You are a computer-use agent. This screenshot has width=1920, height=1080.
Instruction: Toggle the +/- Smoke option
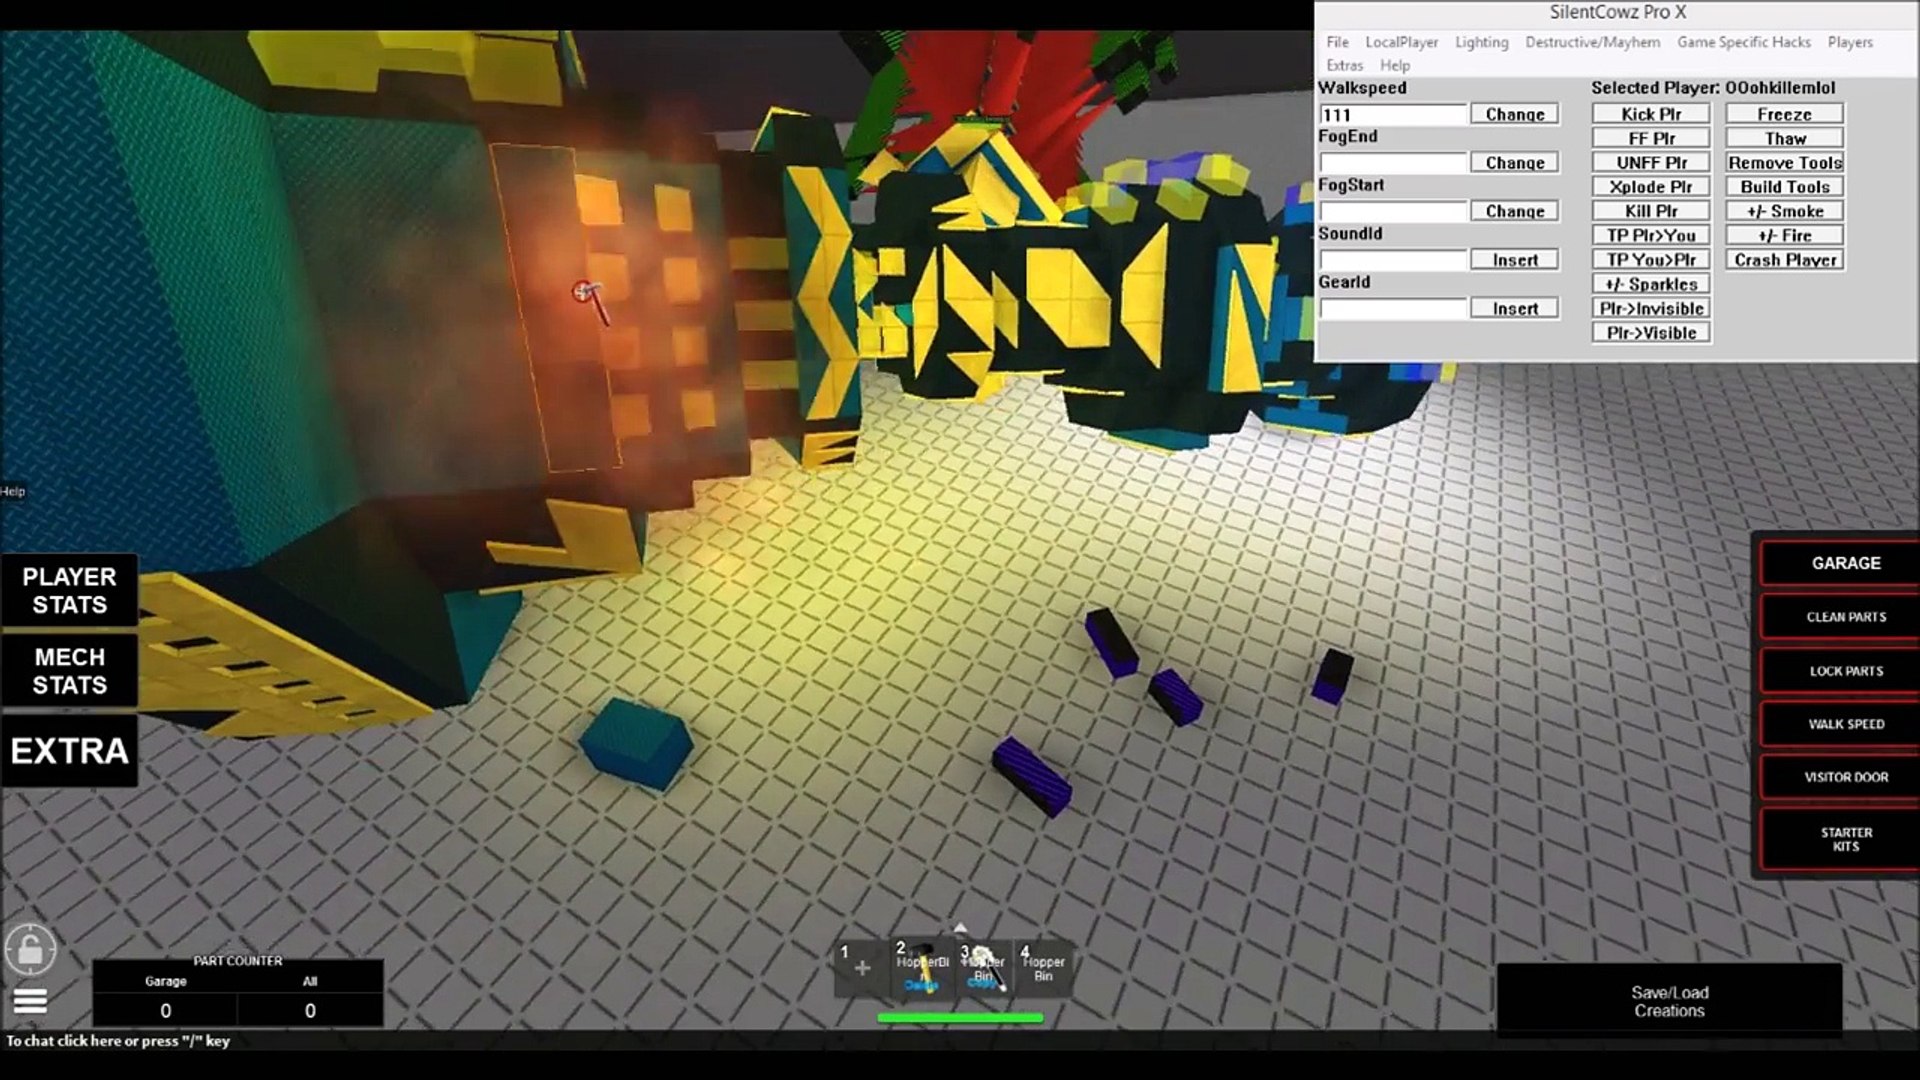[x=1783, y=211]
